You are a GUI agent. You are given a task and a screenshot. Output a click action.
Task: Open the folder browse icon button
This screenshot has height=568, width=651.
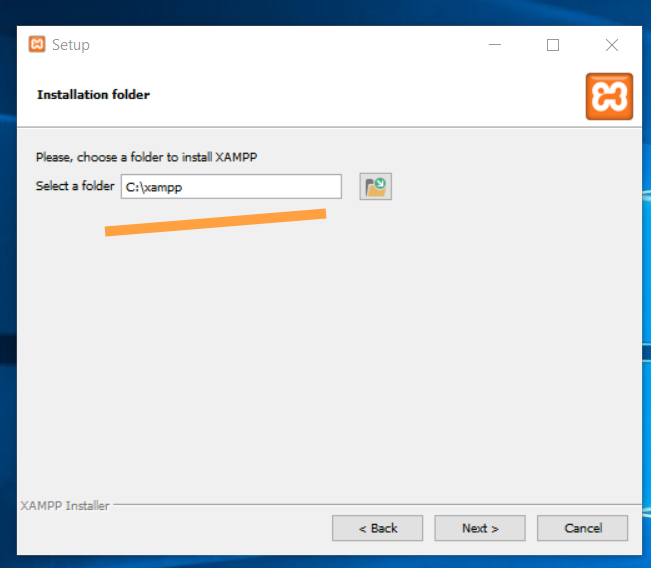(375, 186)
